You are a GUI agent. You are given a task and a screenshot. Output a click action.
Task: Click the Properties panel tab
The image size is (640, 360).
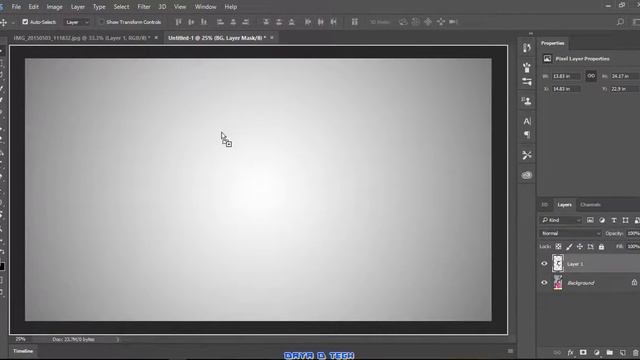[x=553, y=43]
